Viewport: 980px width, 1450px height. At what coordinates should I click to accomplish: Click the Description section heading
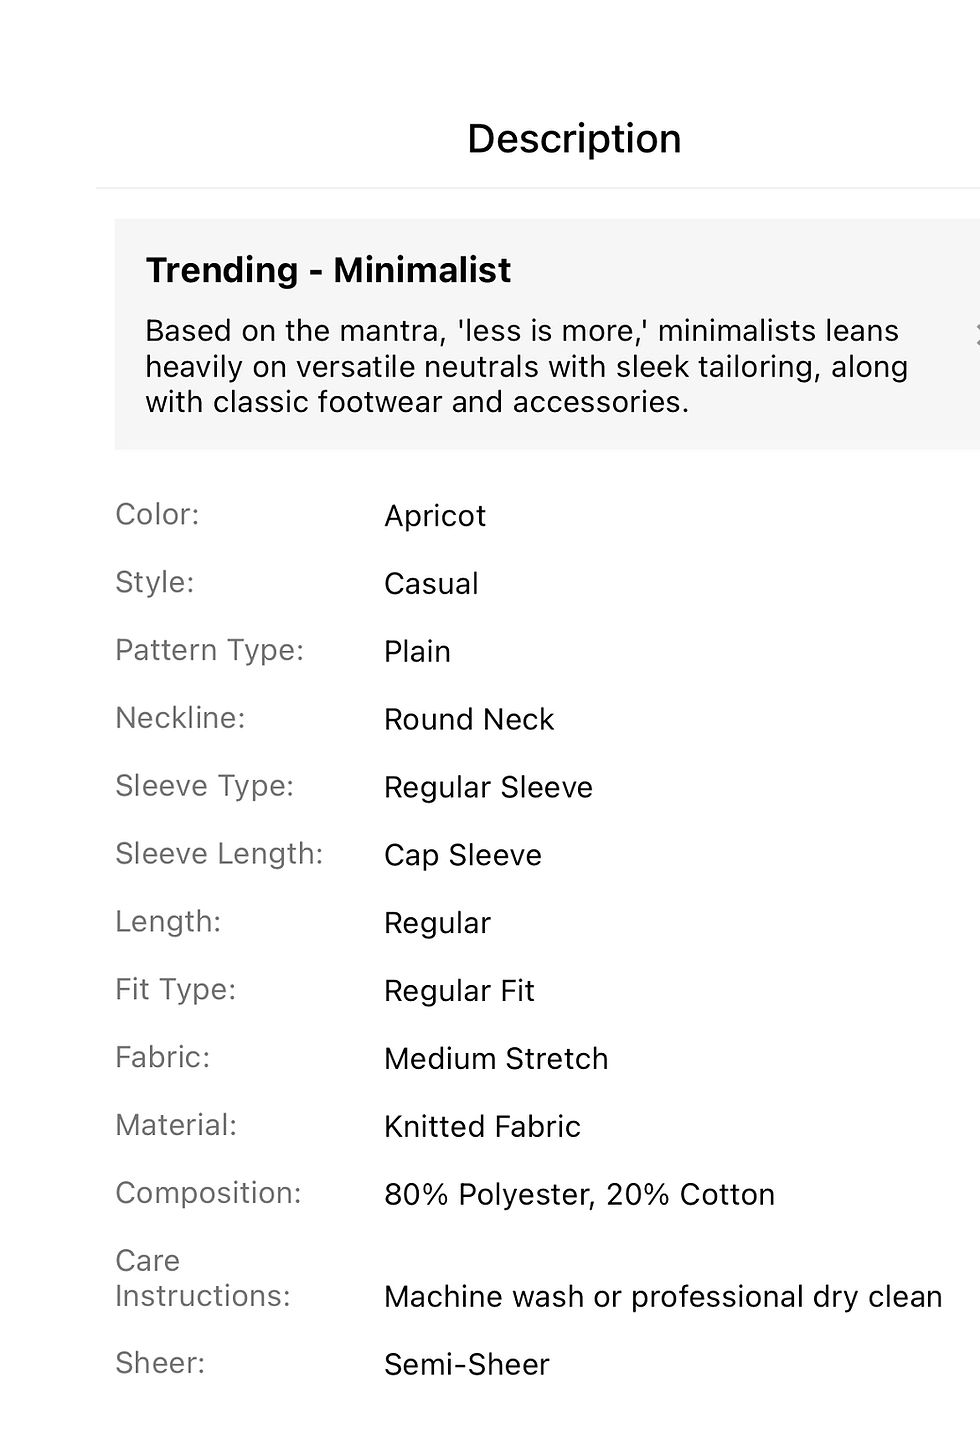pyautogui.click(x=574, y=139)
